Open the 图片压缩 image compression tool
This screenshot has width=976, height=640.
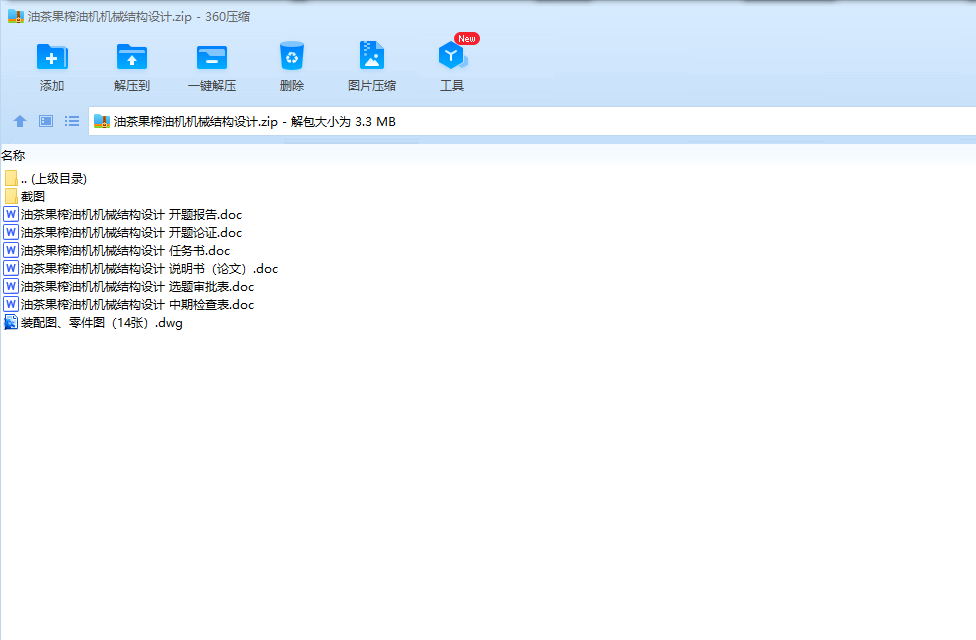(x=372, y=55)
